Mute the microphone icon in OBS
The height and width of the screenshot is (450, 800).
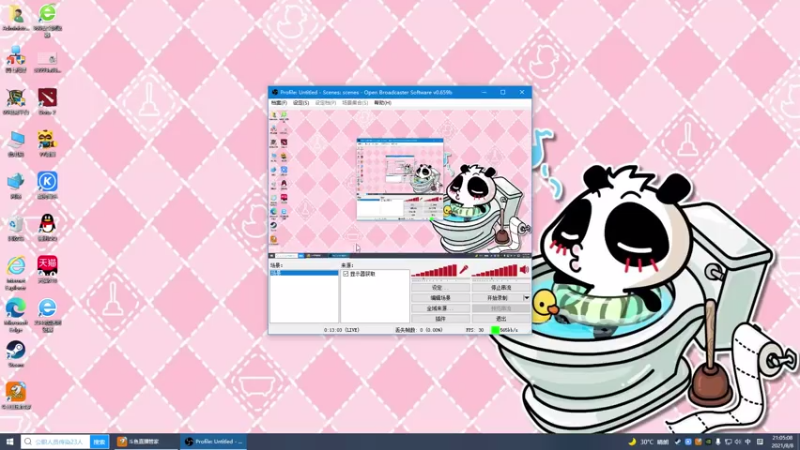(464, 270)
